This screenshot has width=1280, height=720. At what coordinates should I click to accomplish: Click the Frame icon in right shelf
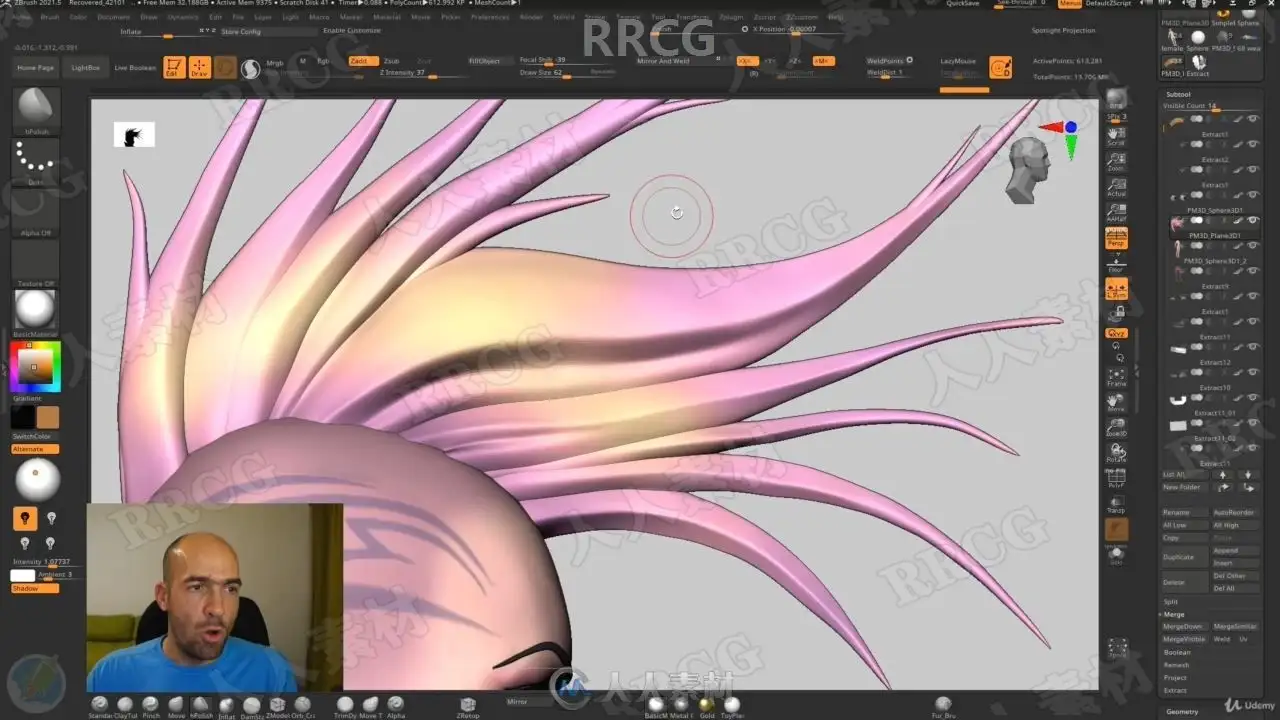1116,377
